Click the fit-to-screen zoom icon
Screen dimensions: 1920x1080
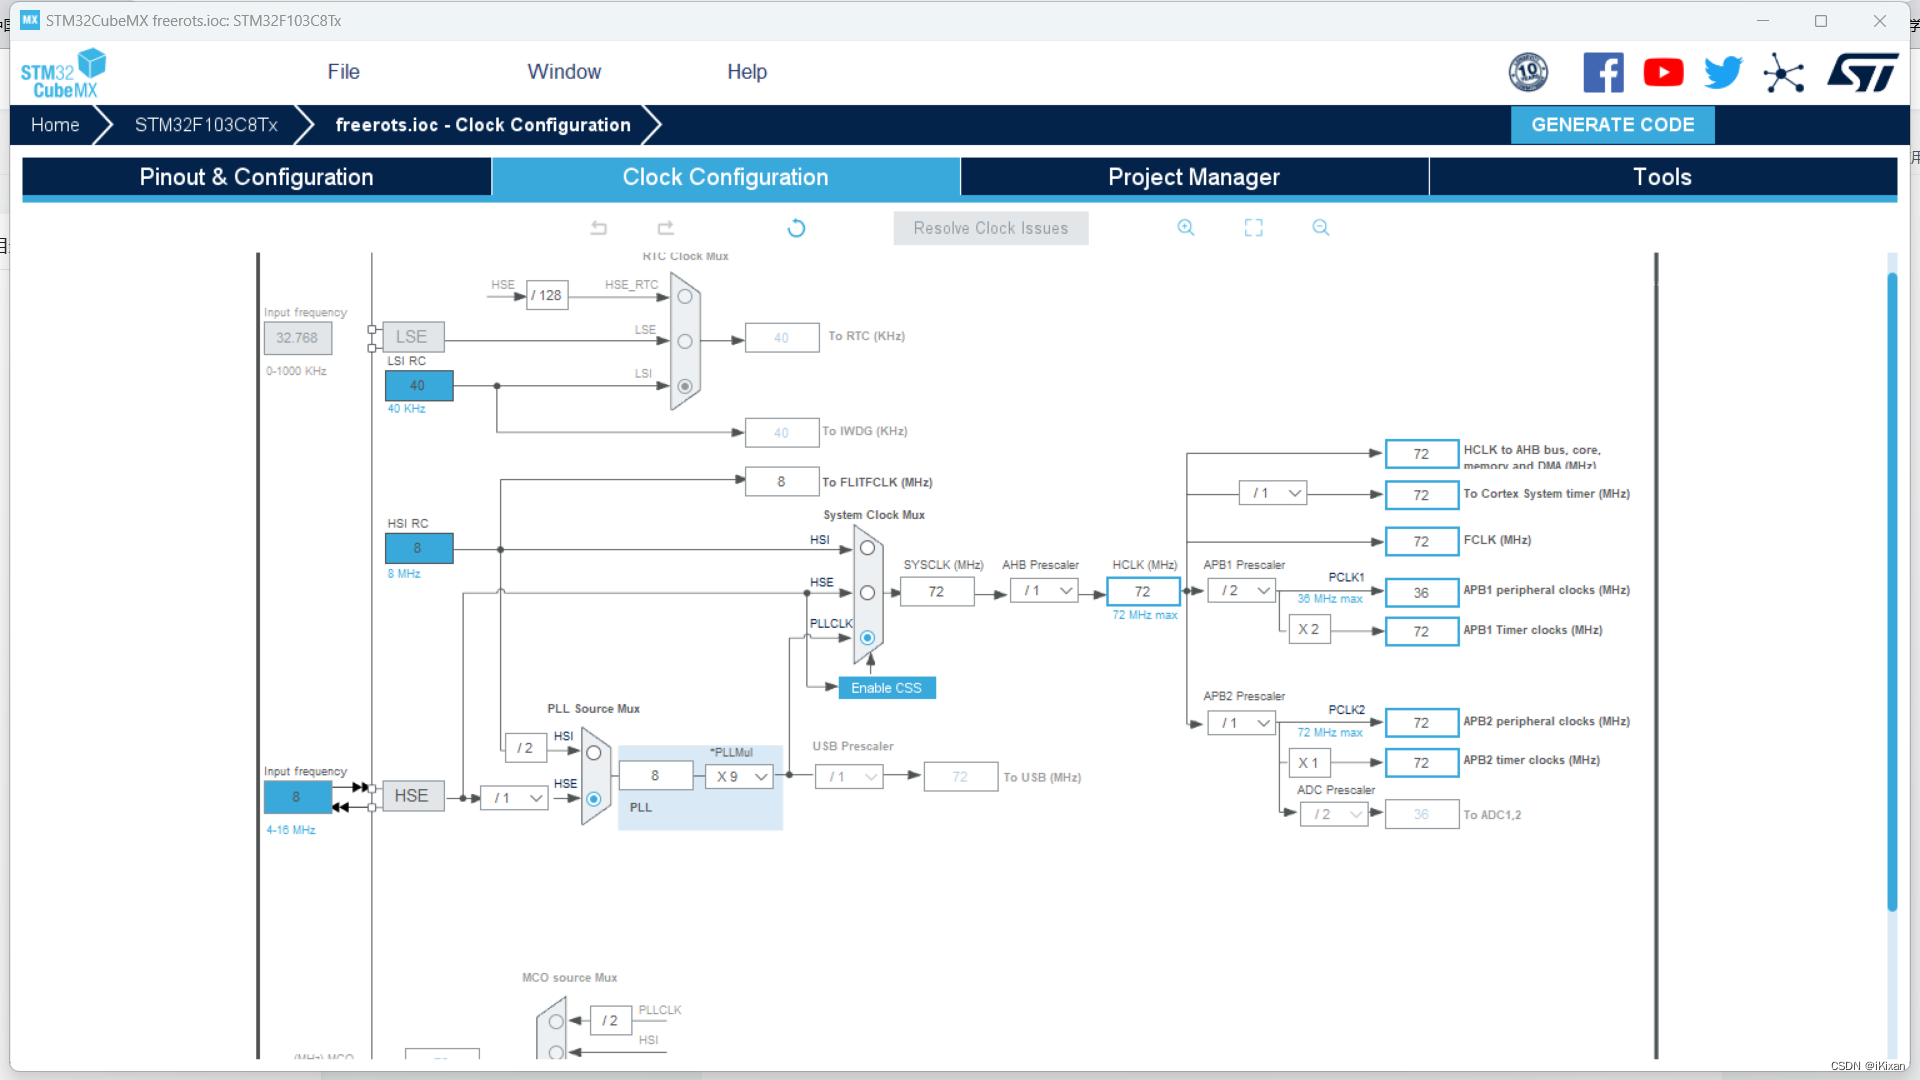pyautogui.click(x=1253, y=228)
